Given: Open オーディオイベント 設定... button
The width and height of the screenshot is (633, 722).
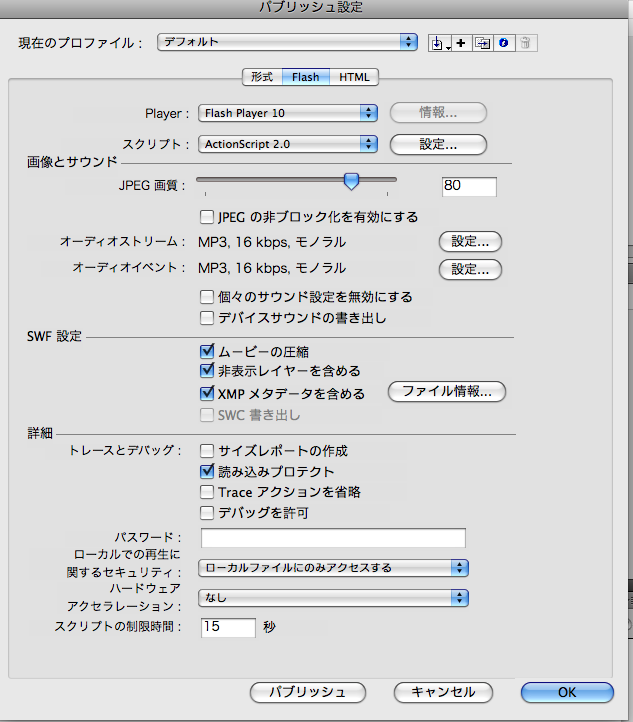Looking at the screenshot, I should click(470, 269).
